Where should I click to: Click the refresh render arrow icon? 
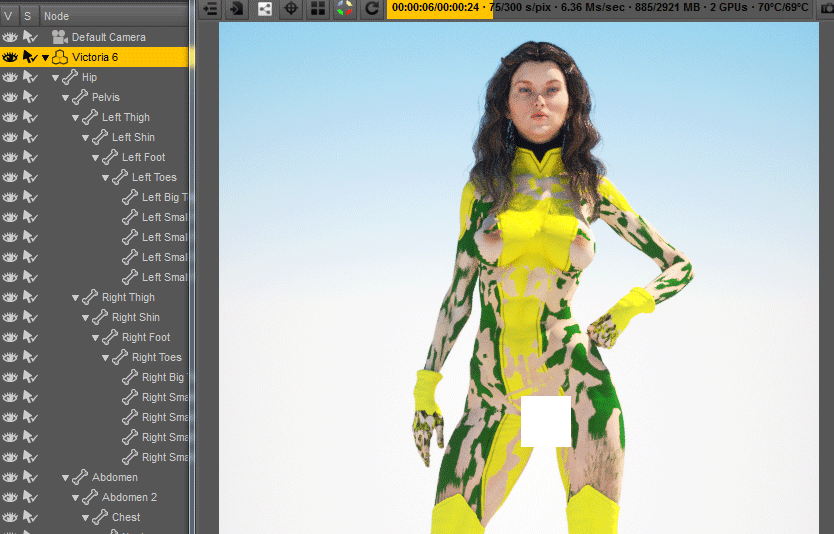[x=372, y=9]
